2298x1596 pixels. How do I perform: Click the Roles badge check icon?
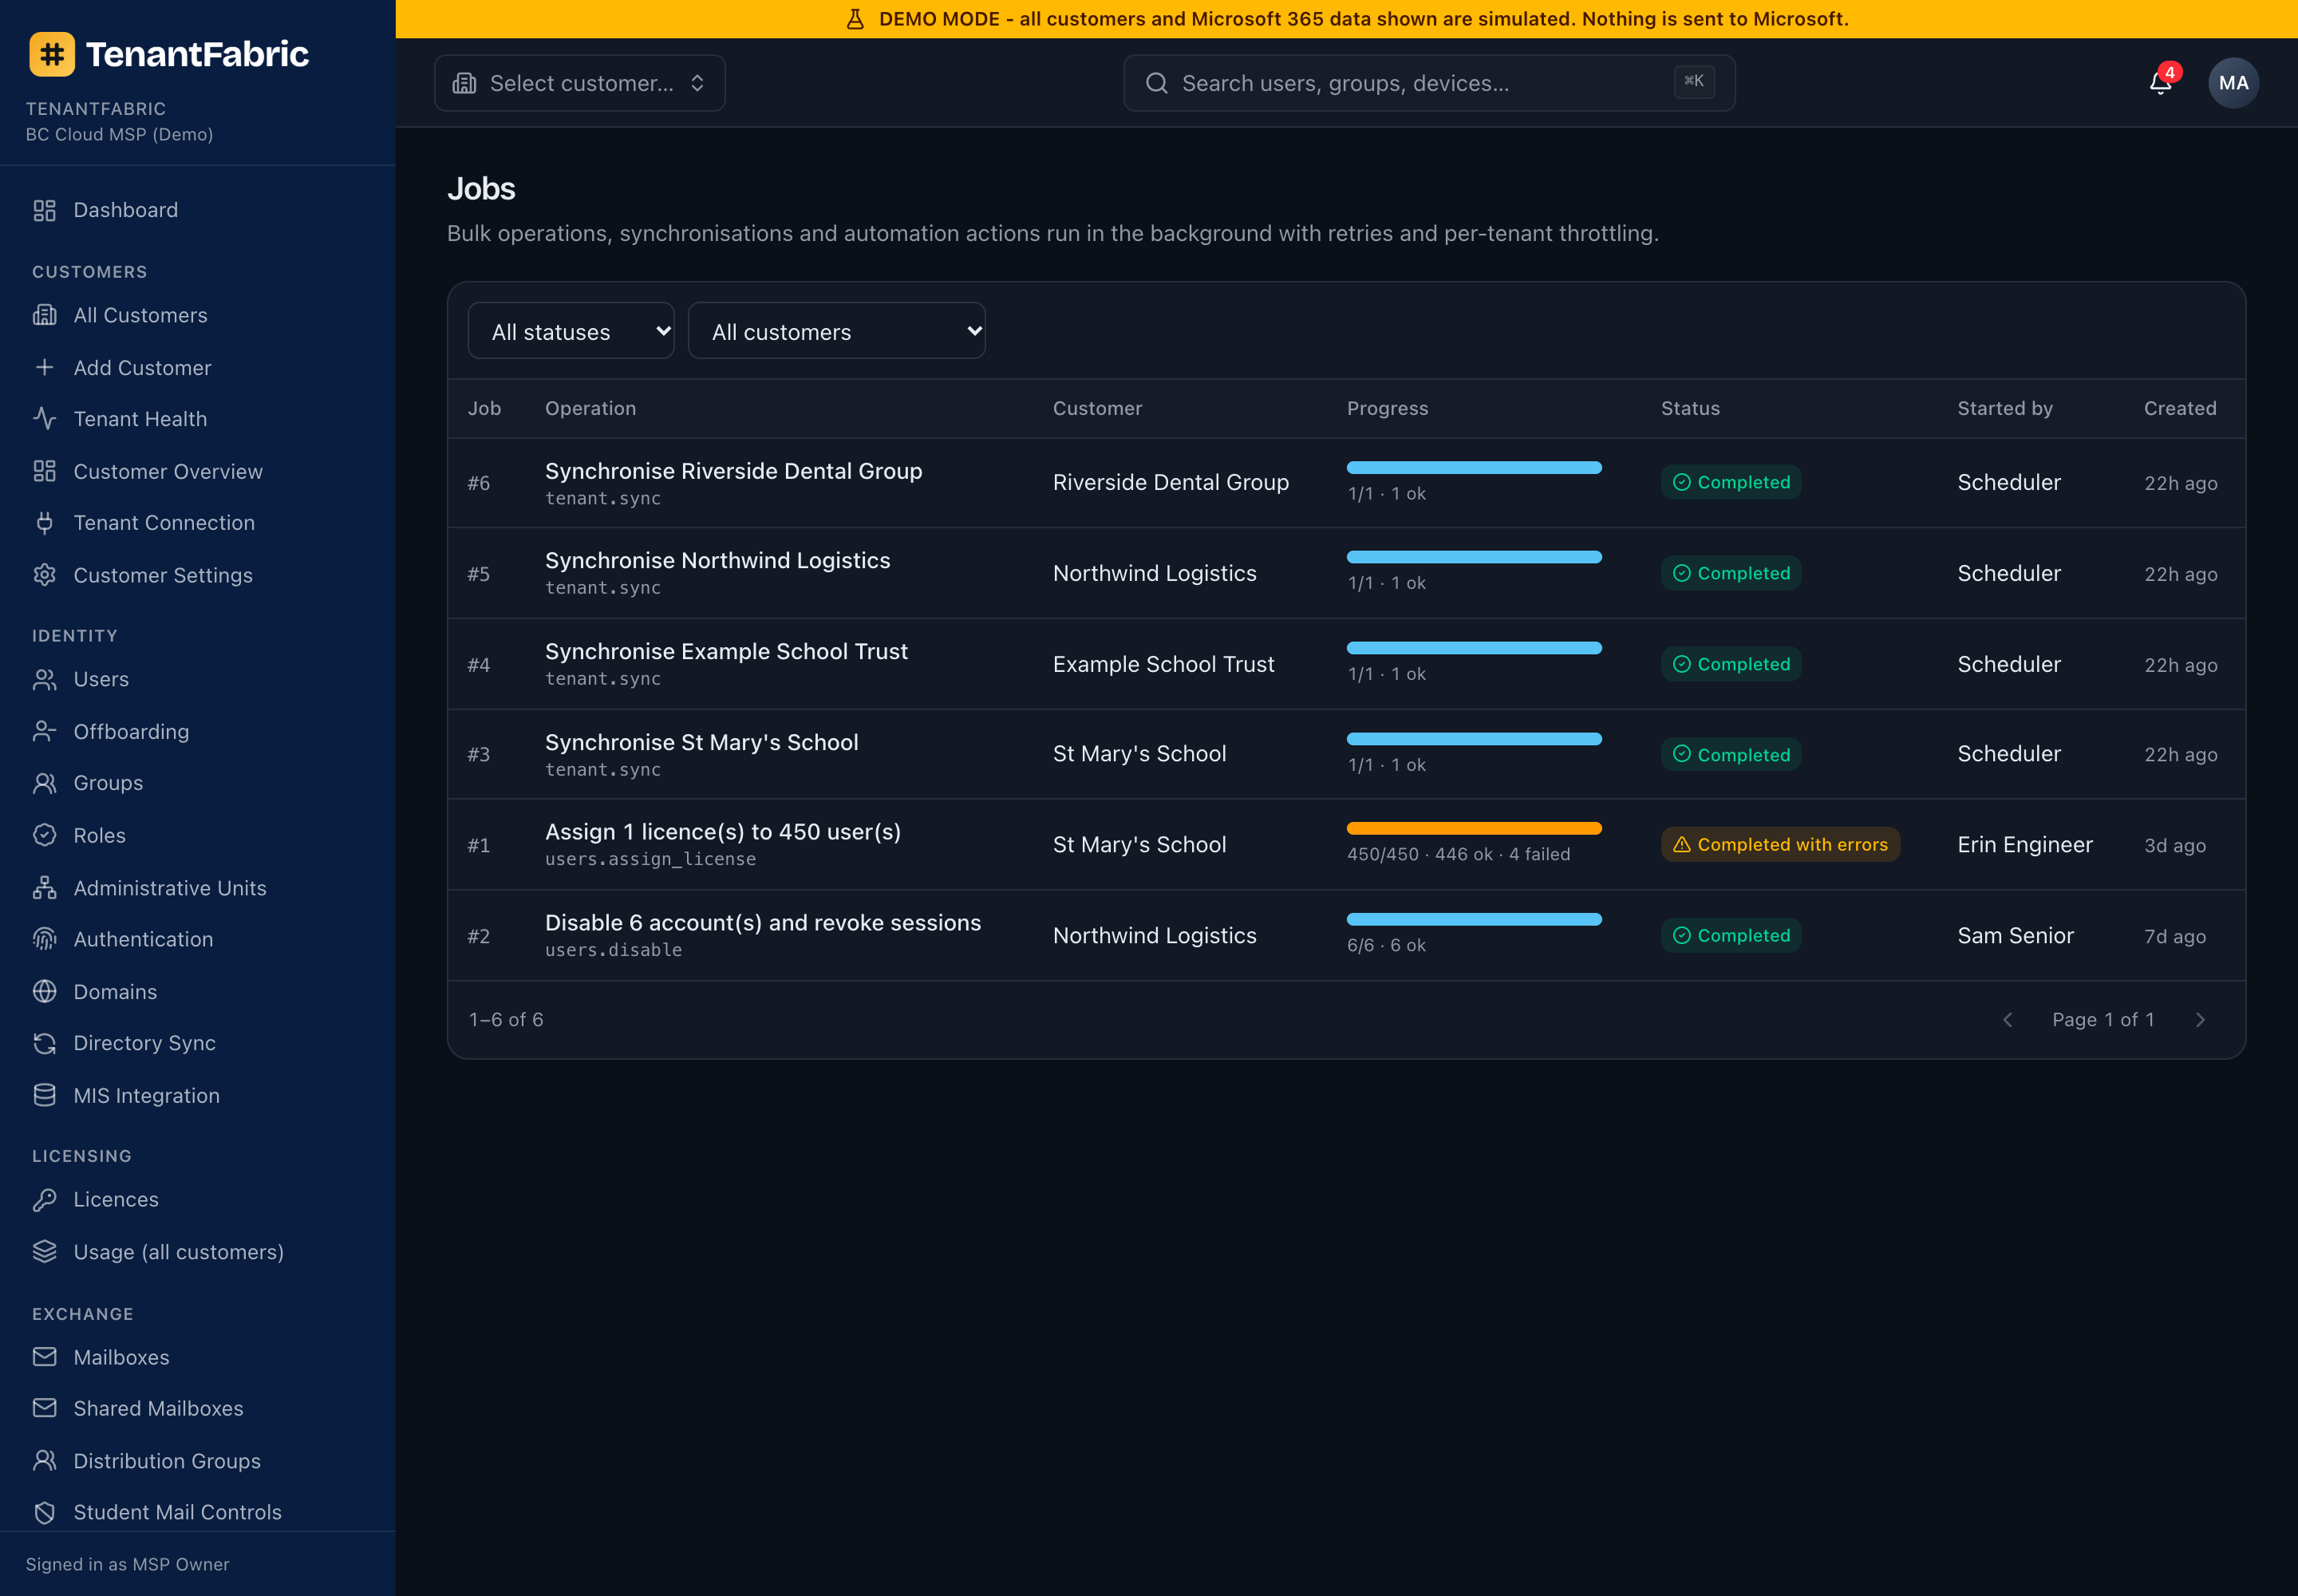pos(44,835)
